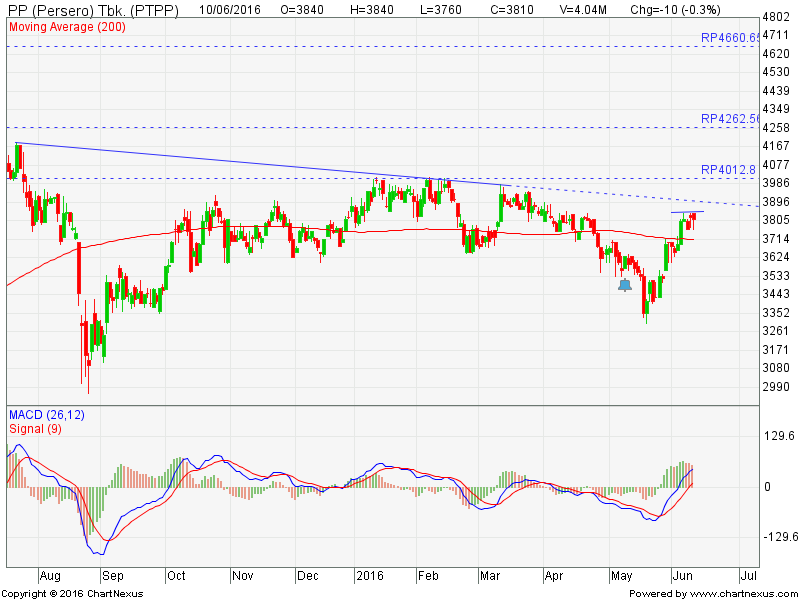Click the blue bell alert icon near May
This screenshot has width=800, height=600.
tap(625, 284)
